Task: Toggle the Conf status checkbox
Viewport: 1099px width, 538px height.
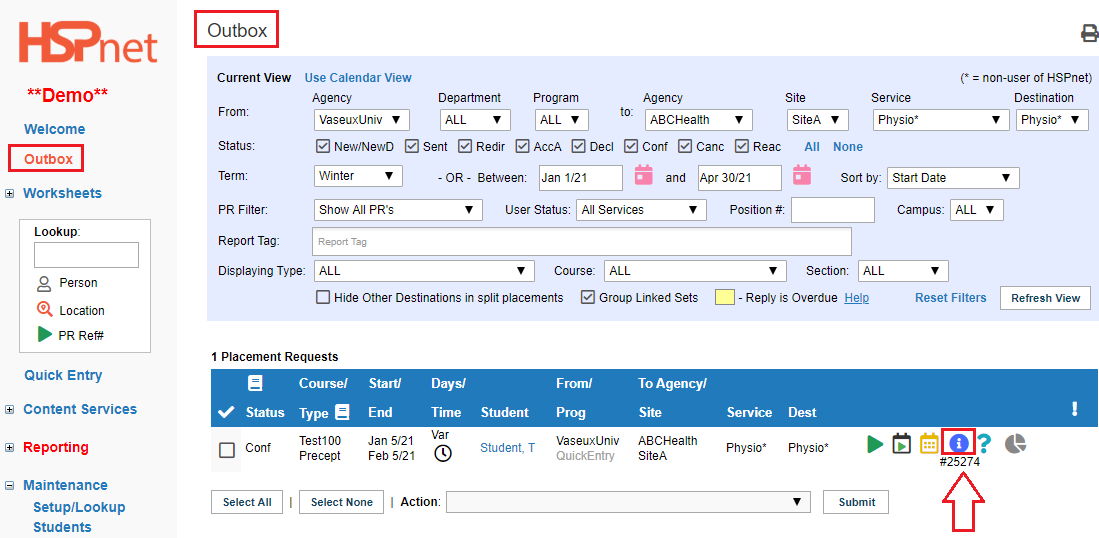Action: tap(631, 146)
